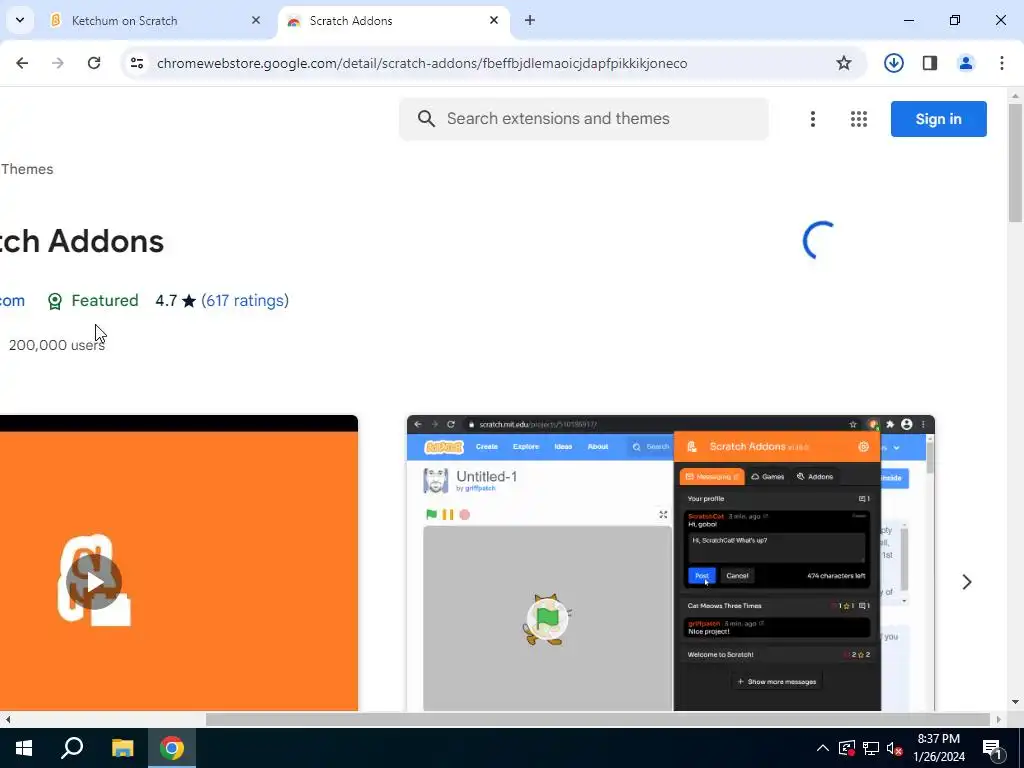Open web store more options menu
1024x768 pixels.
[x=813, y=119]
